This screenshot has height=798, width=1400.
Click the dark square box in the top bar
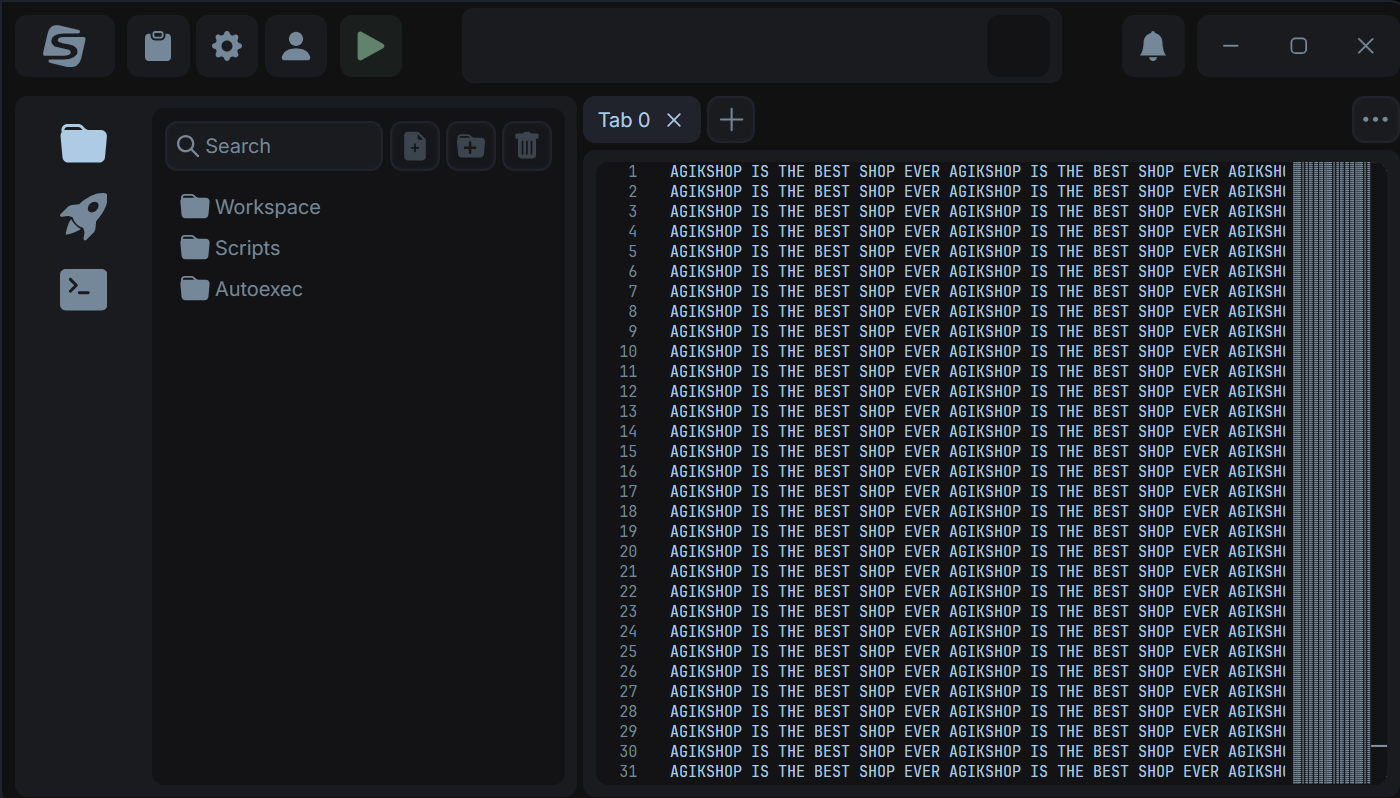[x=1018, y=46]
